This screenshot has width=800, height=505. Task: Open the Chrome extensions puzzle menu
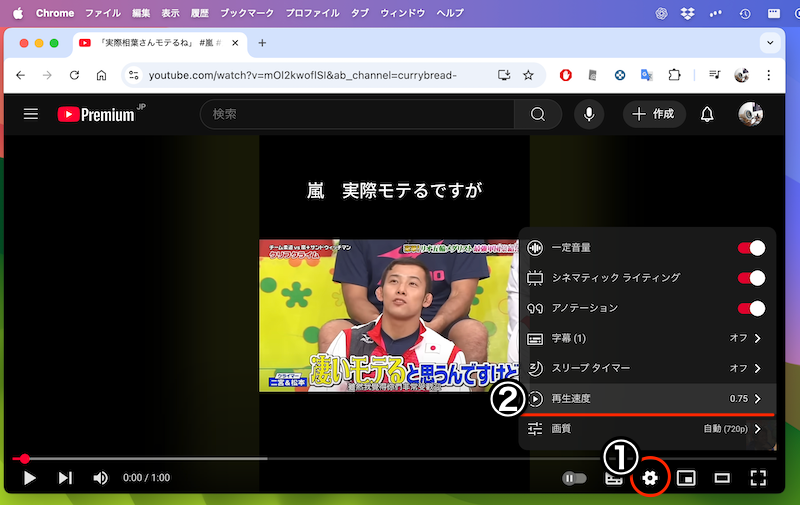click(674, 75)
